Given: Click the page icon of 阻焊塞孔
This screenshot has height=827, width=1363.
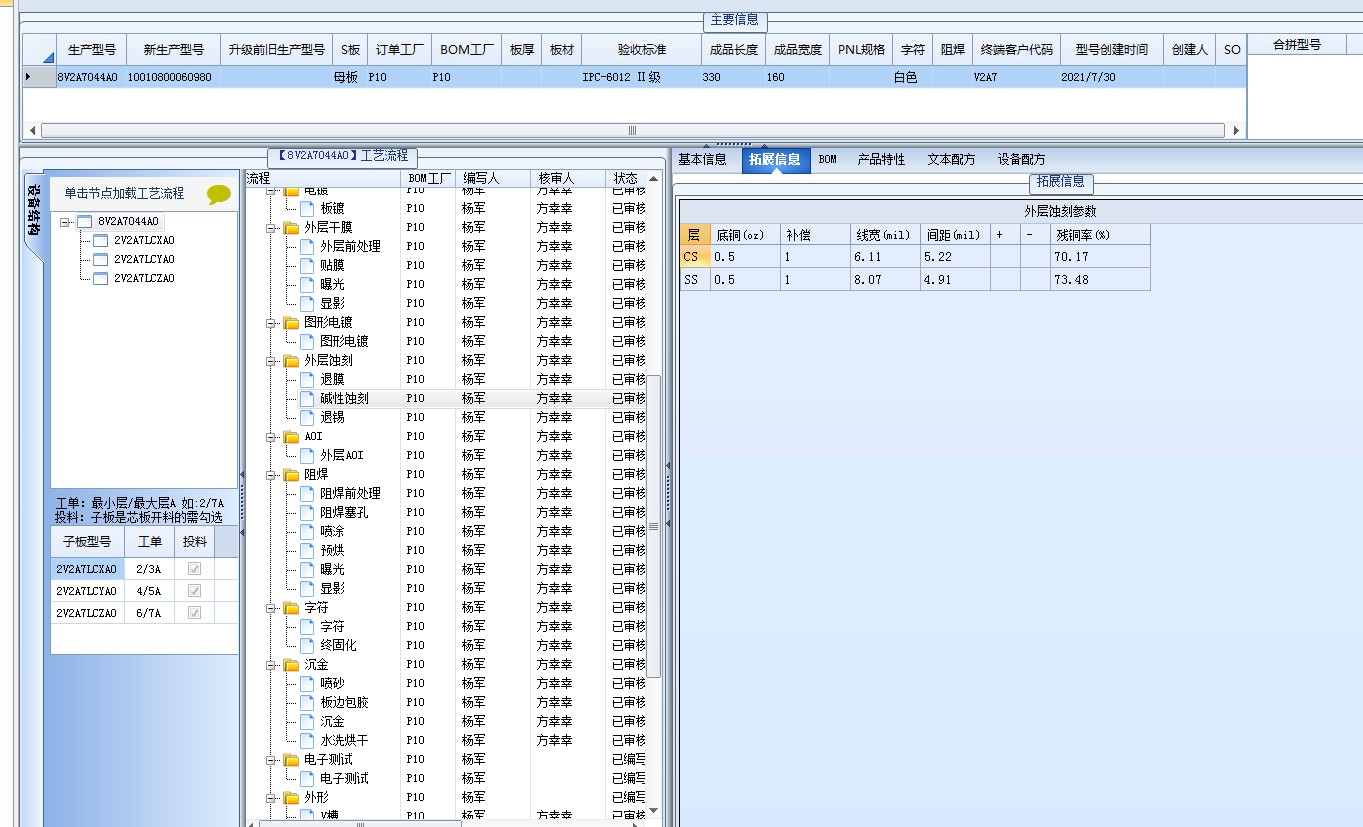Looking at the screenshot, I should (x=307, y=512).
